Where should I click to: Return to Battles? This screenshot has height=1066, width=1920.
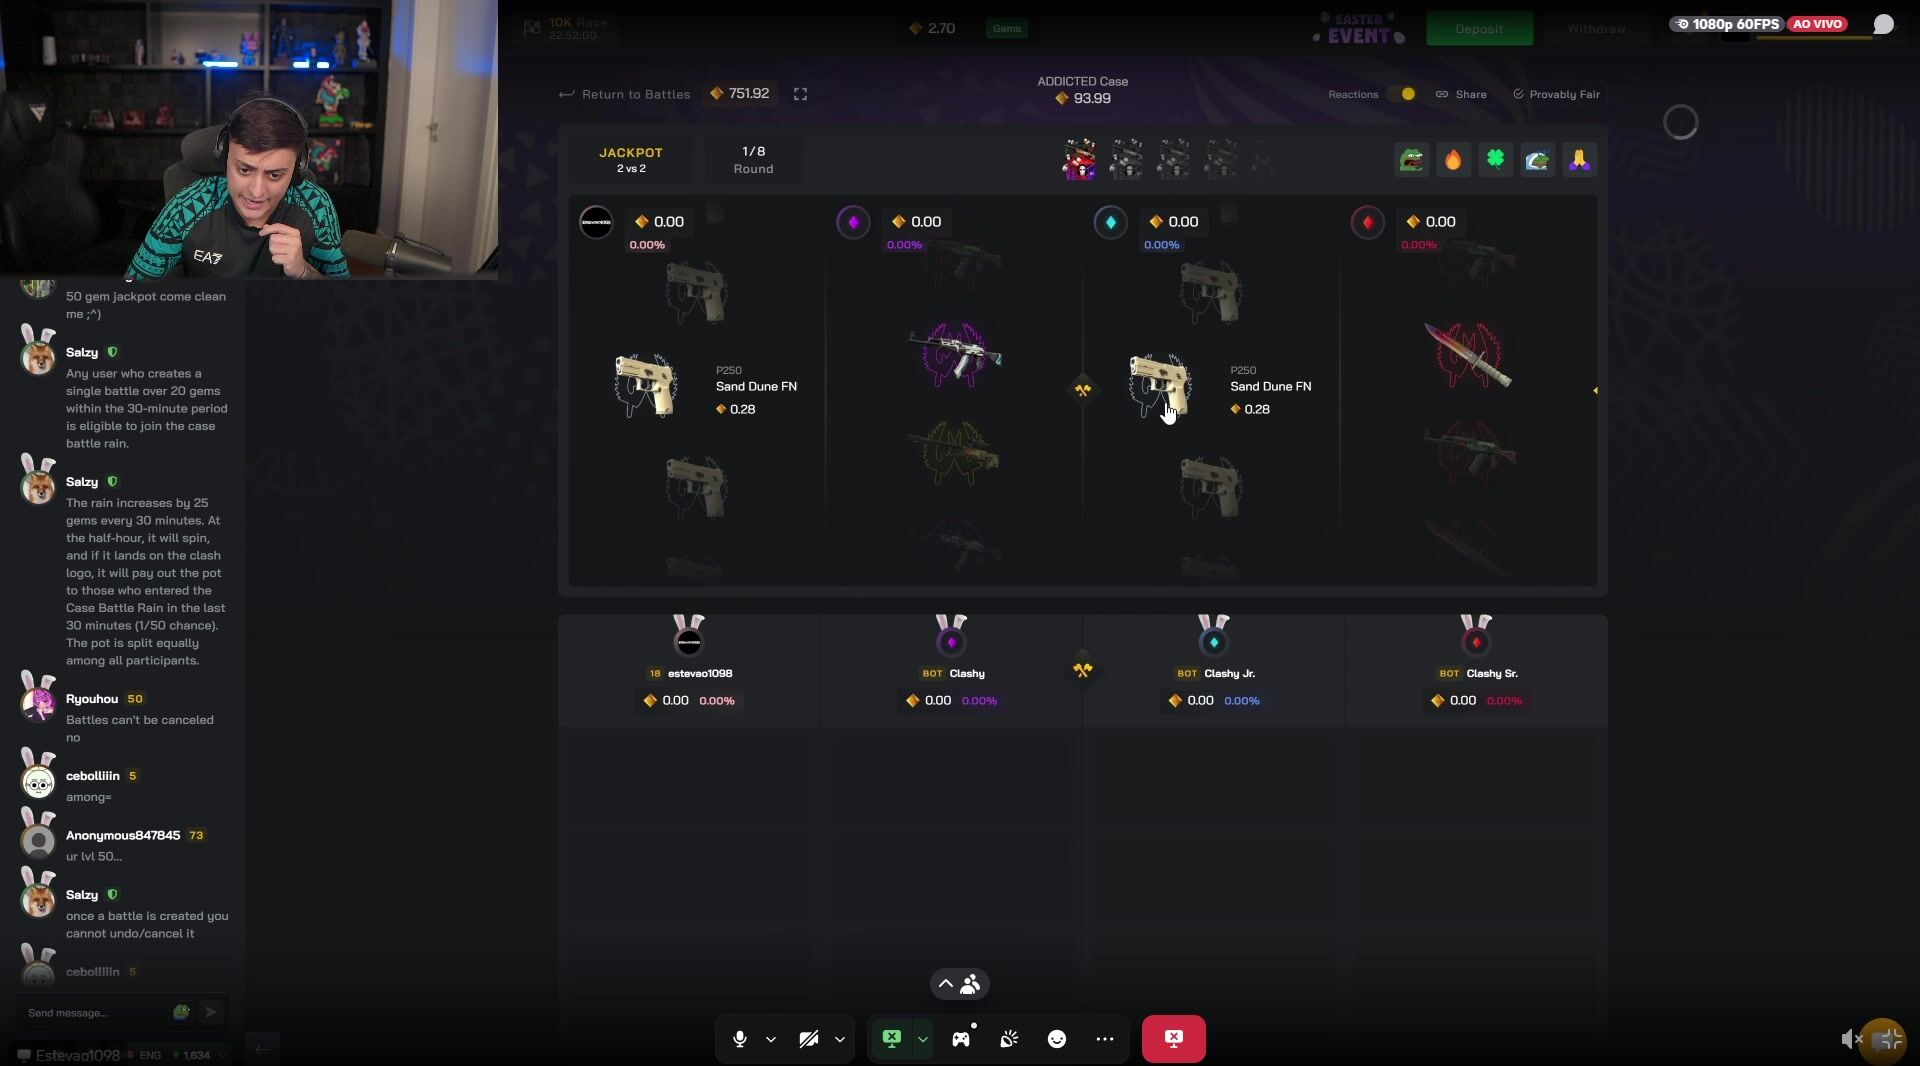[625, 94]
